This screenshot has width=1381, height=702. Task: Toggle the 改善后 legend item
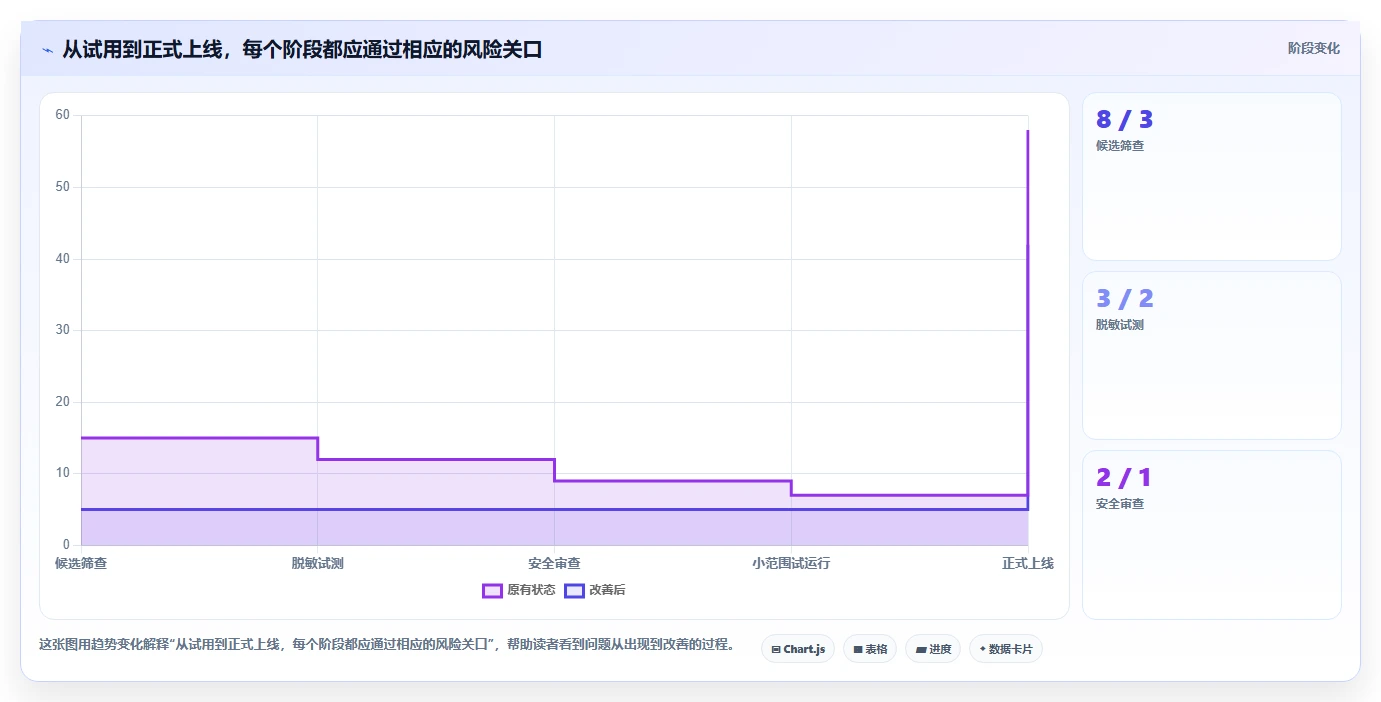tap(595, 590)
